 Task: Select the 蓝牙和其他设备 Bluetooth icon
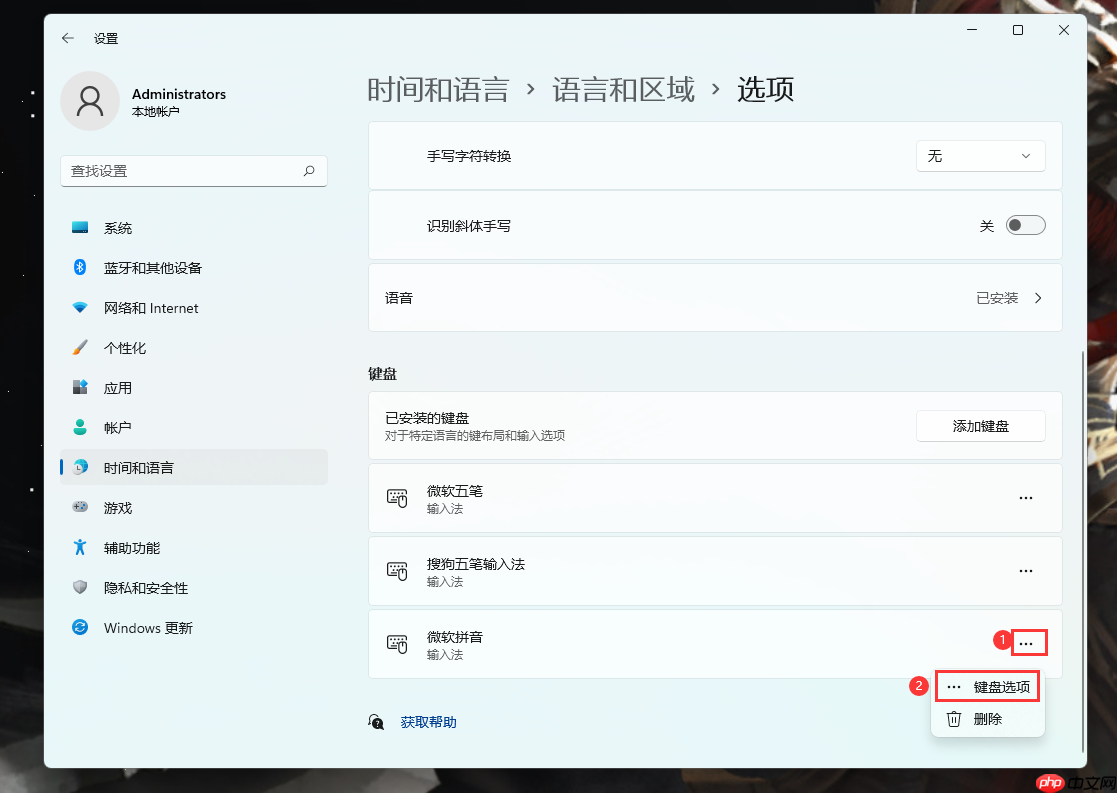click(80, 267)
